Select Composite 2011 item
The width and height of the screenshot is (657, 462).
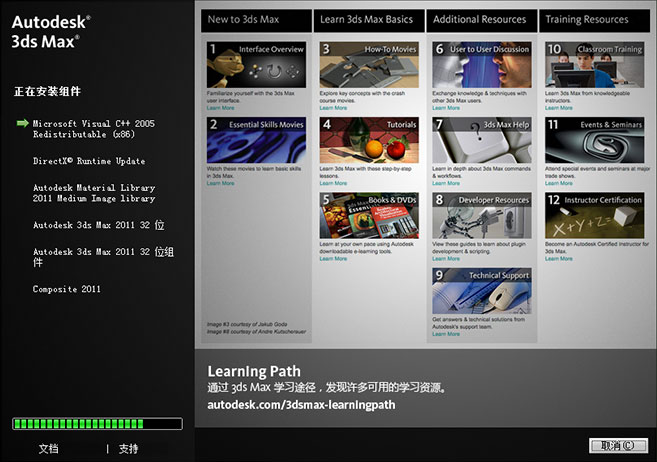point(67,289)
